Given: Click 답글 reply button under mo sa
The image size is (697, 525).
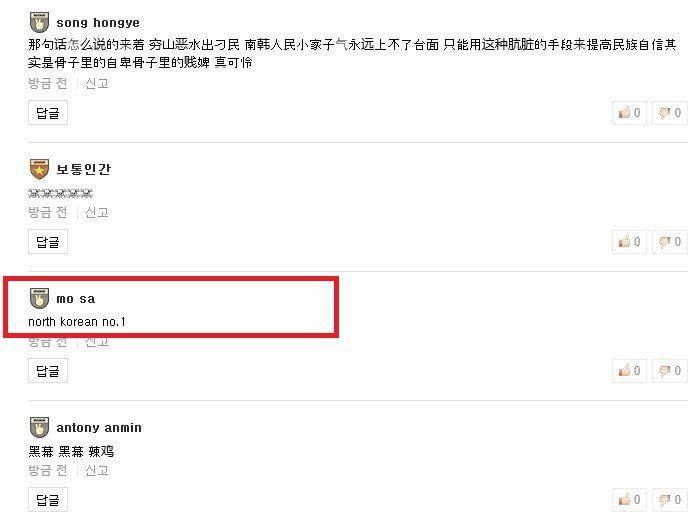Looking at the screenshot, I should (x=48, y=370).
